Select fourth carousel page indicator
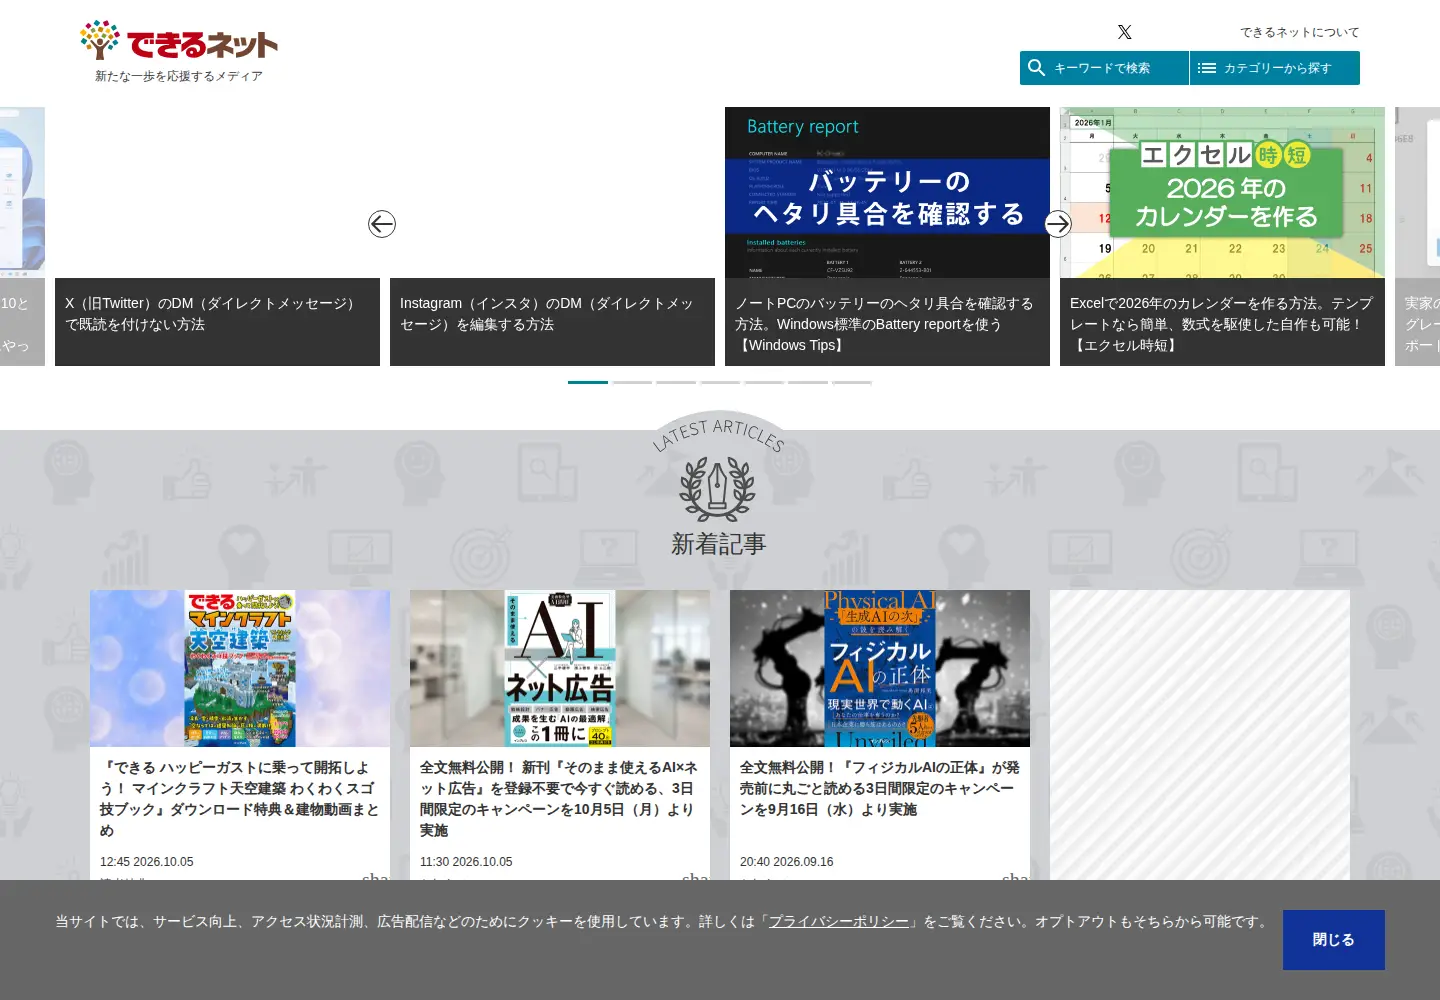The width and height of the screenshot is (1440, 1000). pos(720,382)
